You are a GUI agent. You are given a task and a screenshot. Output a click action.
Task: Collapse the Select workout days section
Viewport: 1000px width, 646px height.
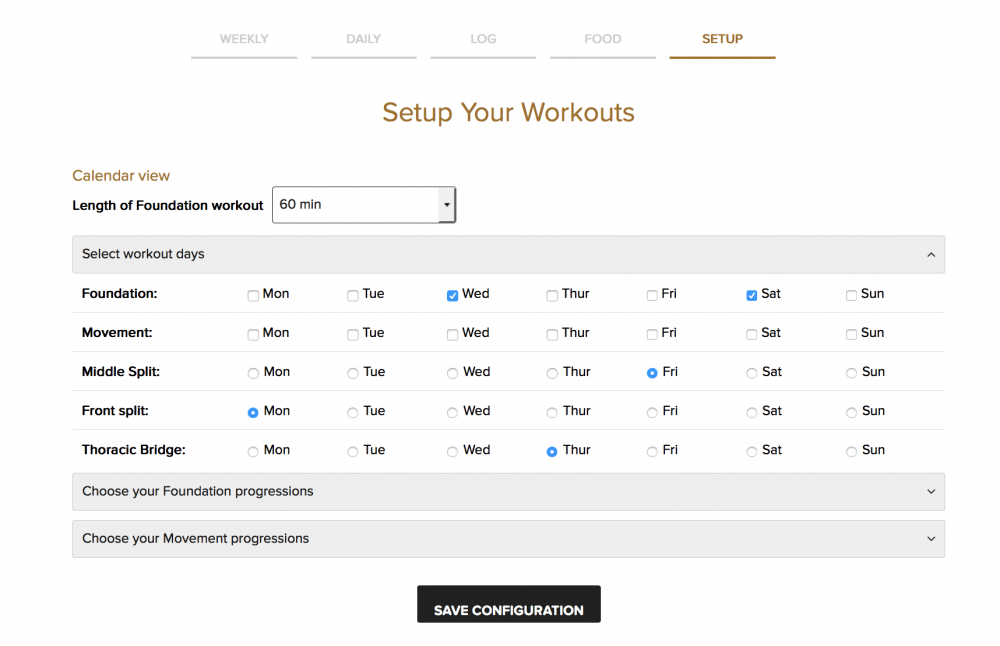pyautogui.click(x=508, y=254)
